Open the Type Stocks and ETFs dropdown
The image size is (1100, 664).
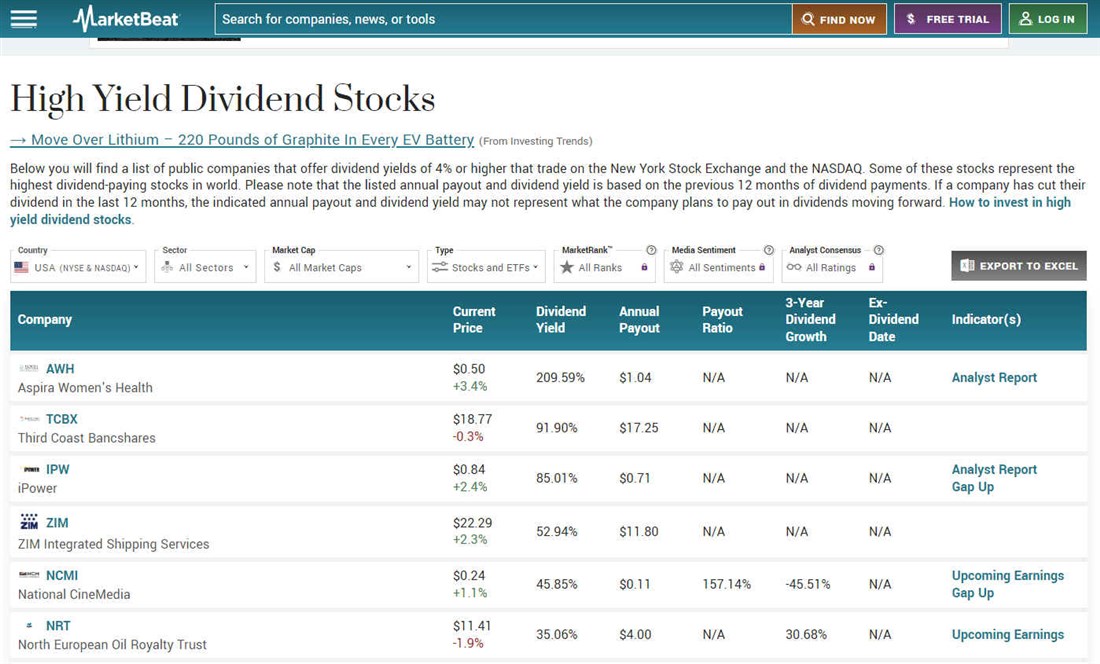485,267
